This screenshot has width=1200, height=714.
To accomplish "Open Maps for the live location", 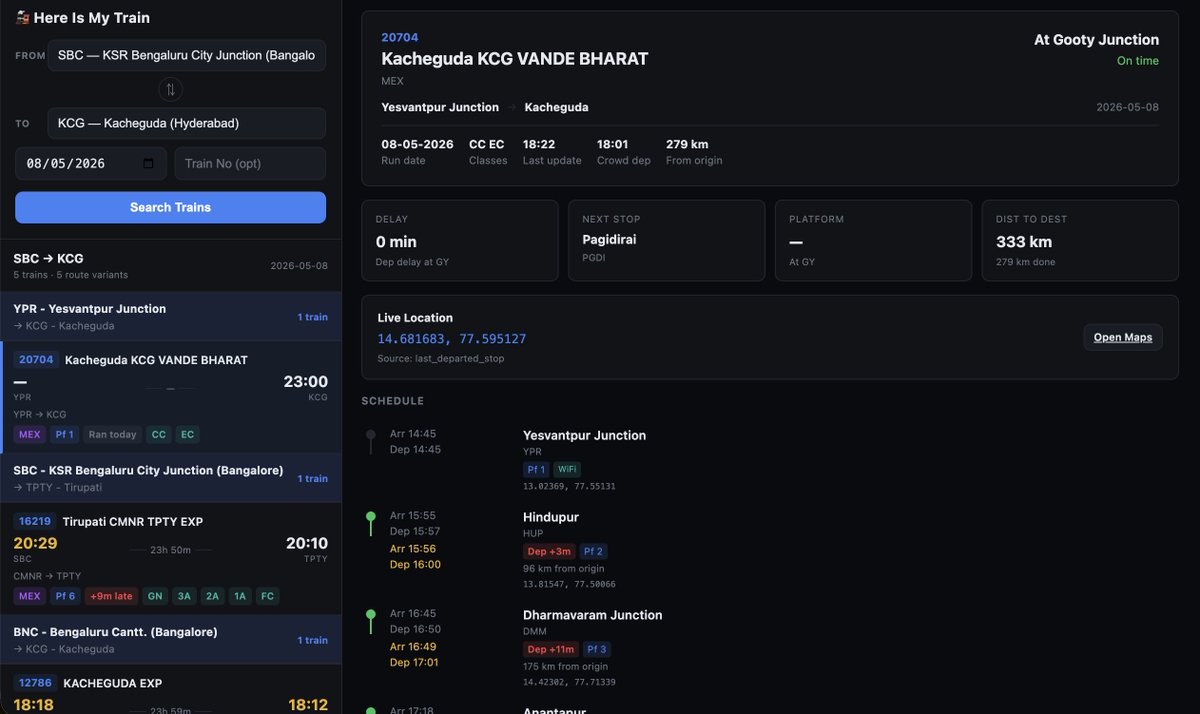I will click(x=1123, y=337).
